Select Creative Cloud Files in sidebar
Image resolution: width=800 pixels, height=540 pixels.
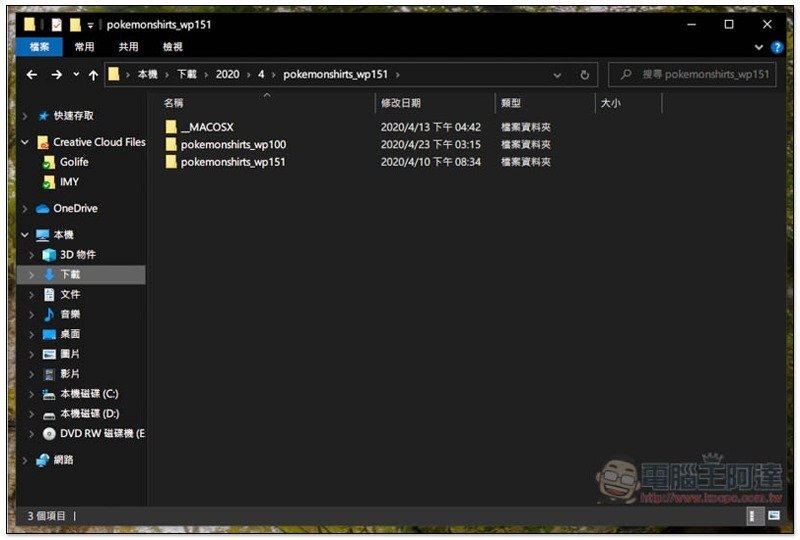pos(99,142)
